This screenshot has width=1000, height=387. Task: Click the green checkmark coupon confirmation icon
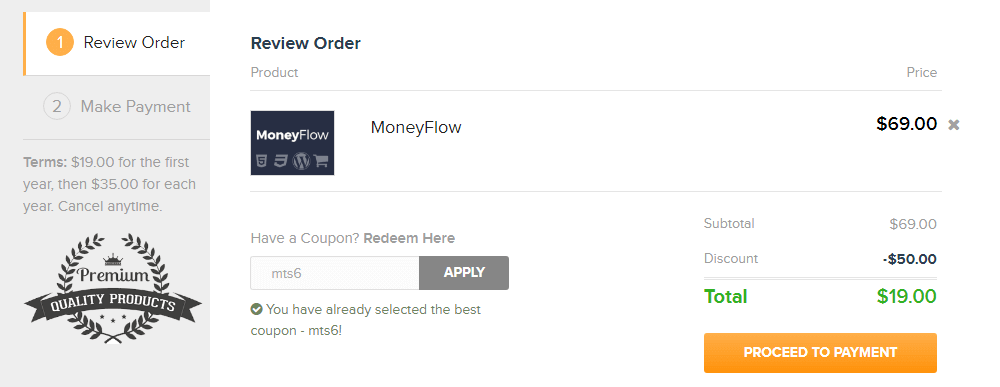256,309
